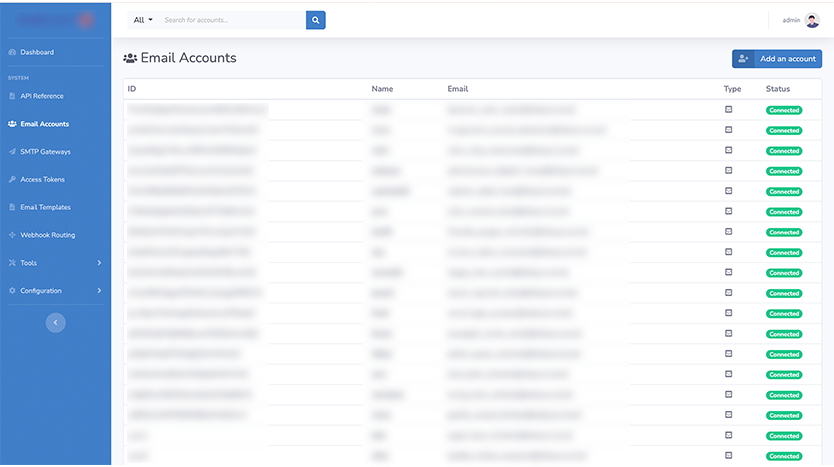Open the Dashboard sidebar icon
The image size is (834, 467).
(12, 52)
